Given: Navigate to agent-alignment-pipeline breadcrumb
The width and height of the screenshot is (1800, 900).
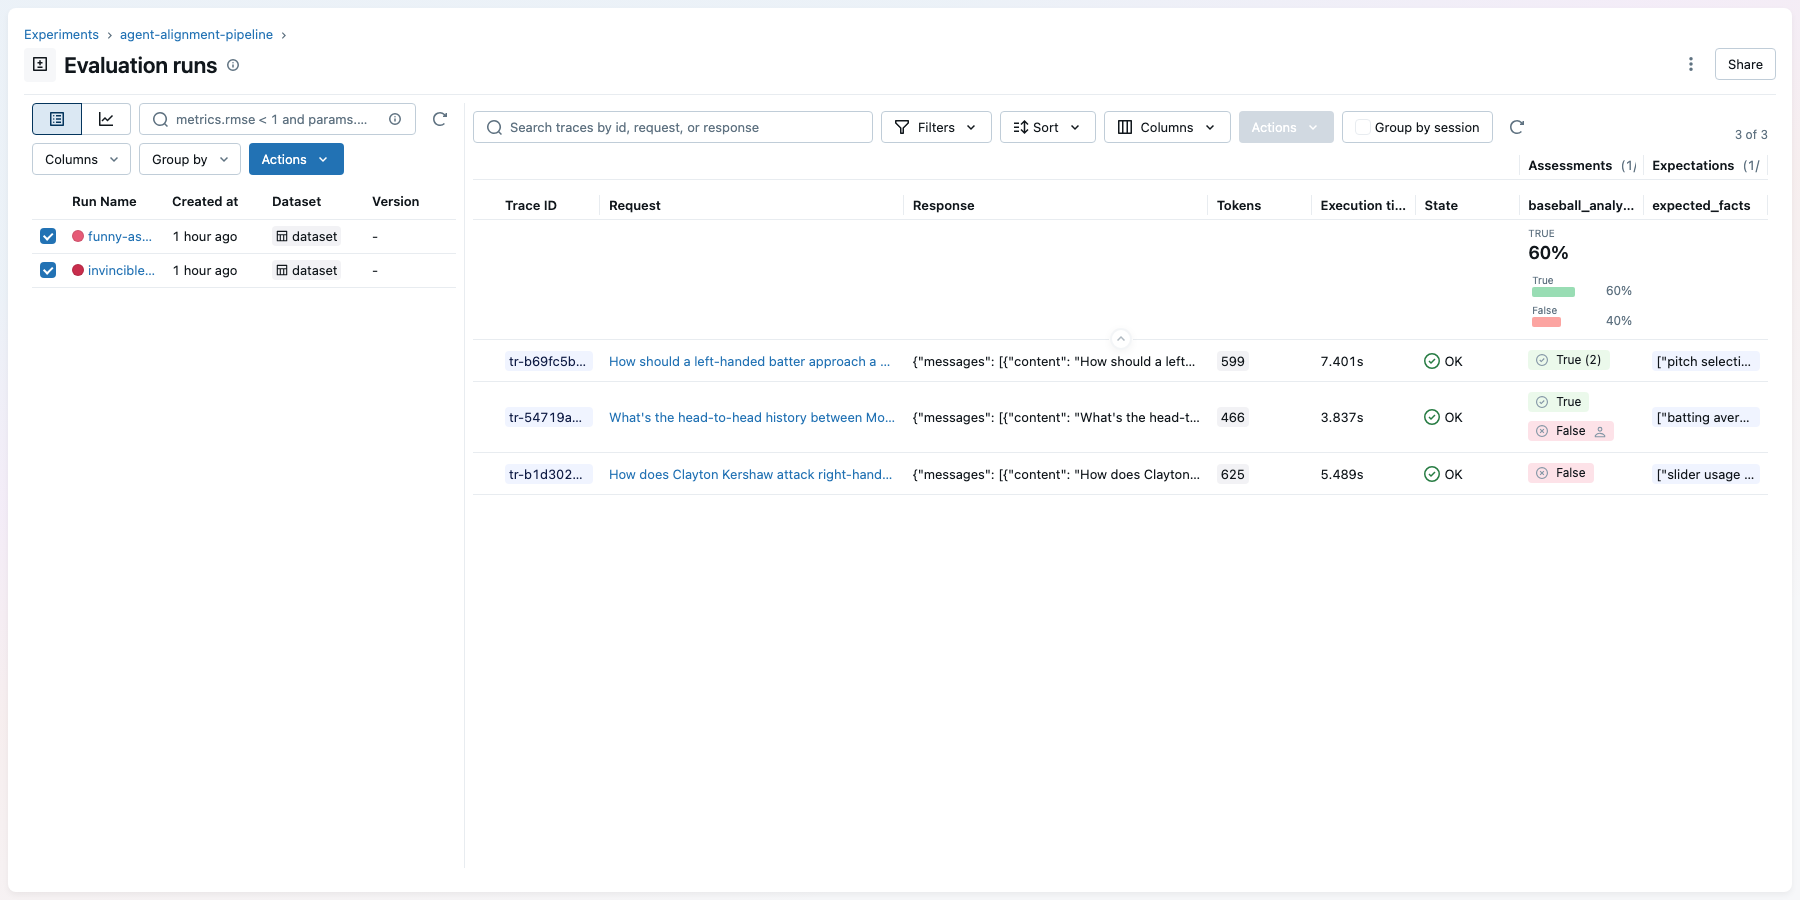Looking at the screenshot, I should 196,34.
